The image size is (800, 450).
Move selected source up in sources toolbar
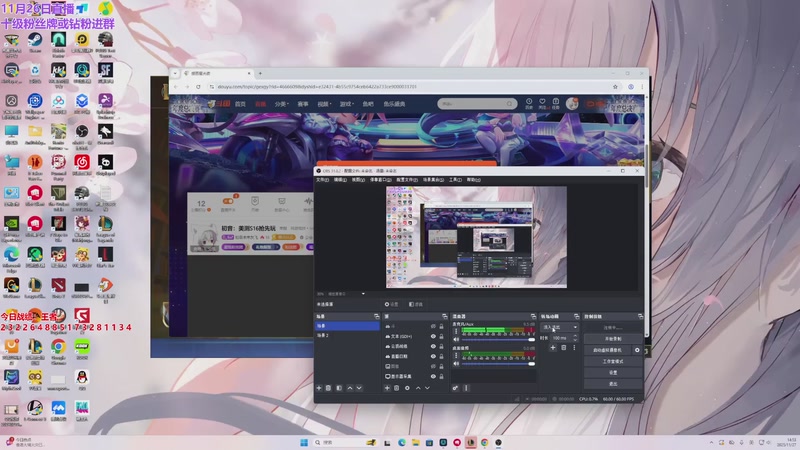pyautogui.click(x=418, y=388)
